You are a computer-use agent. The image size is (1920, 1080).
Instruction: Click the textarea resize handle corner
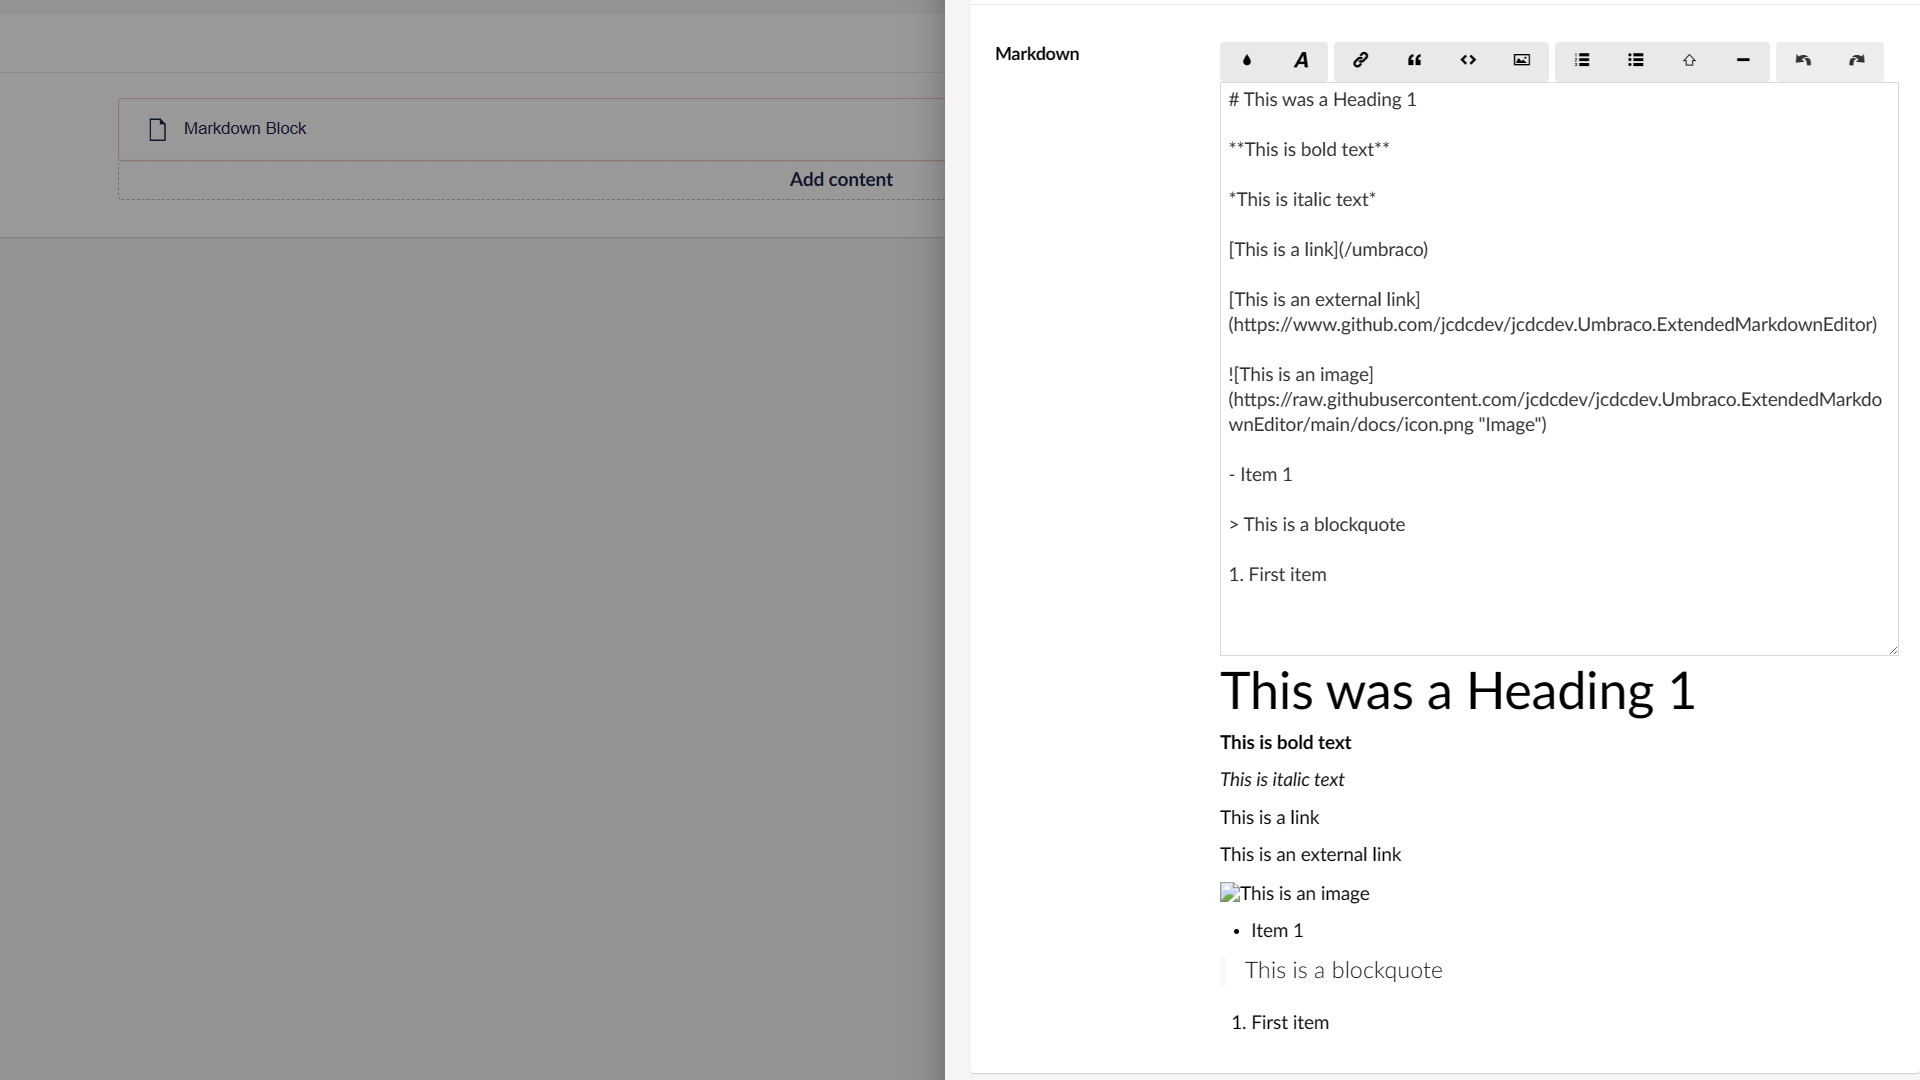pyautogui.click(x=1893, y=649)
